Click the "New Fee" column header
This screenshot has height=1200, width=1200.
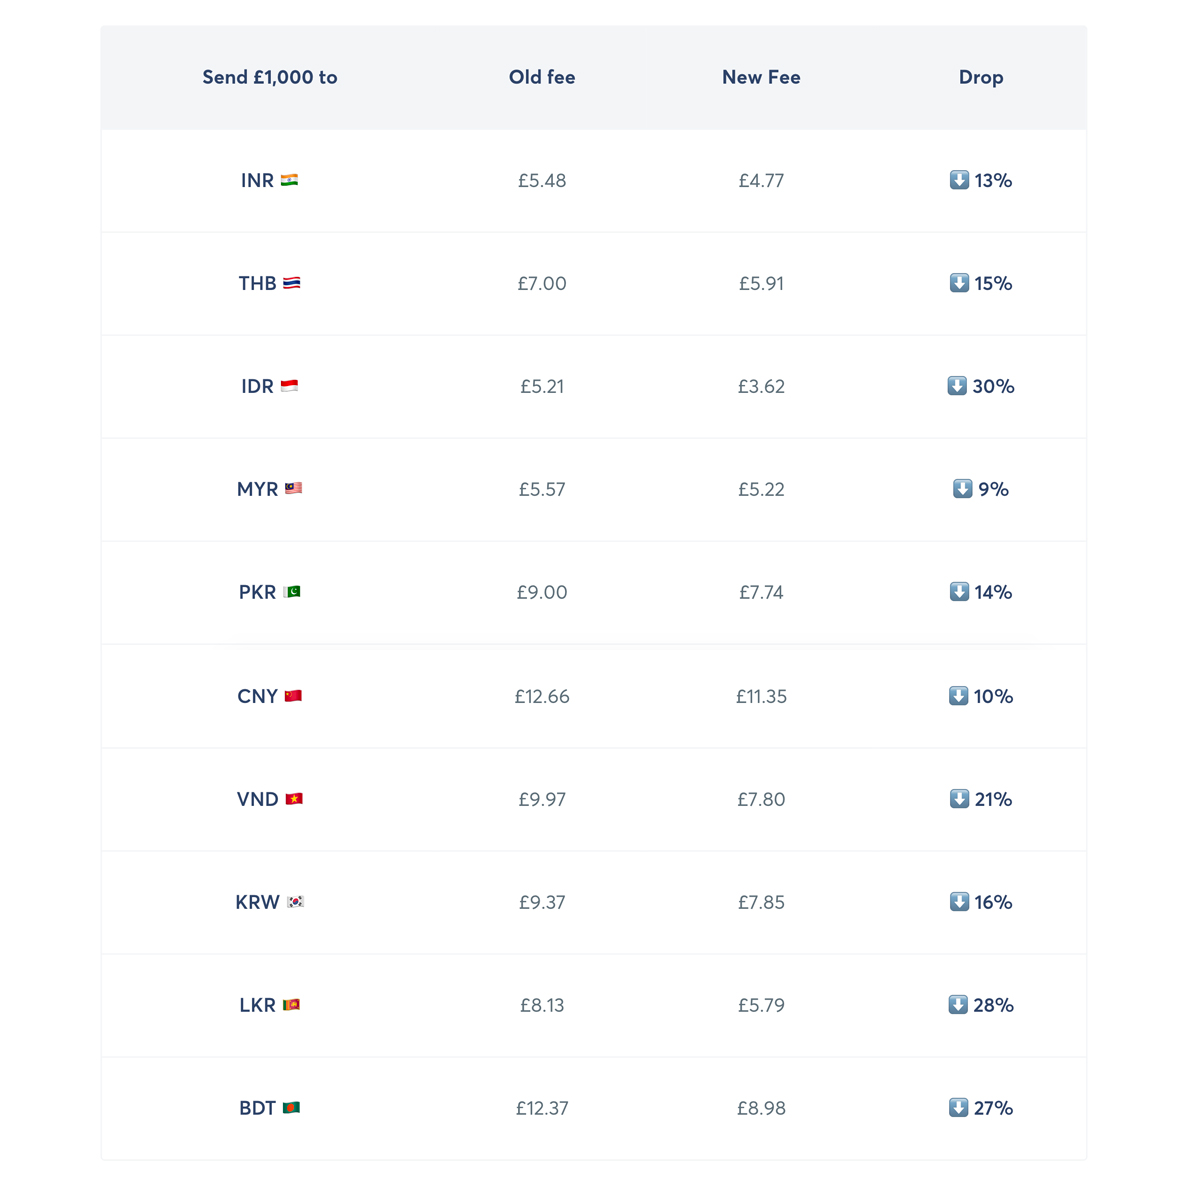761,77
